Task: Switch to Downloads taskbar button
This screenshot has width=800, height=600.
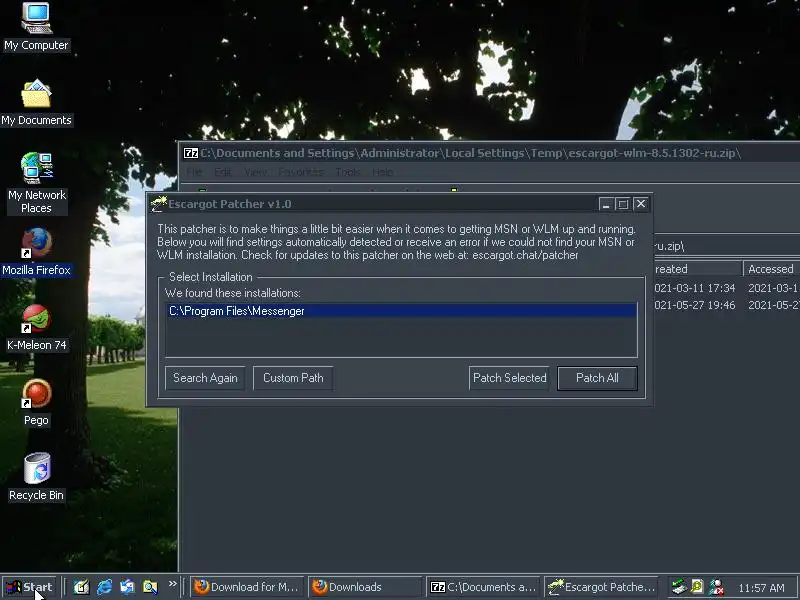Action: point(365,587)
